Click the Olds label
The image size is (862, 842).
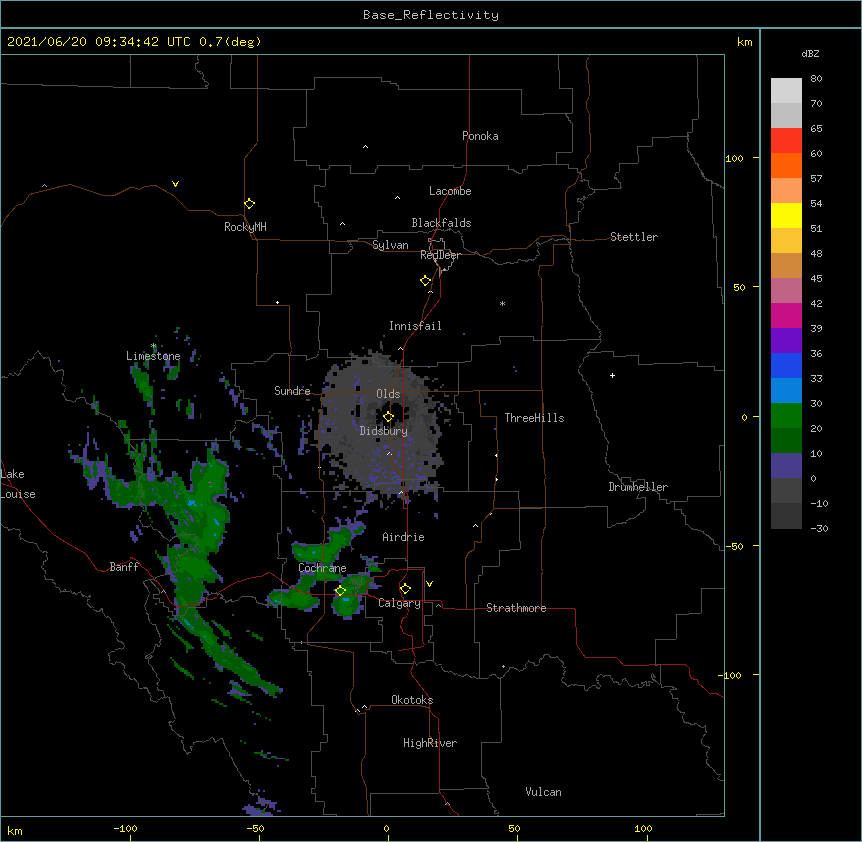point(388,394)
